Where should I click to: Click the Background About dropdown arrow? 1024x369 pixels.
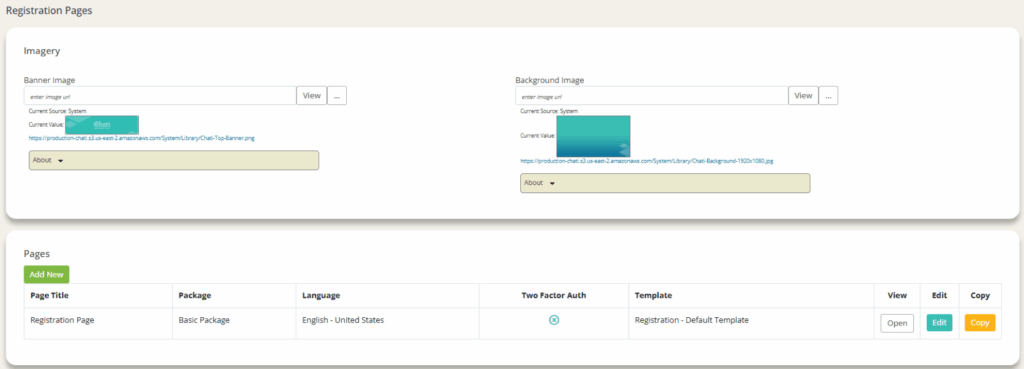[552, 184]
